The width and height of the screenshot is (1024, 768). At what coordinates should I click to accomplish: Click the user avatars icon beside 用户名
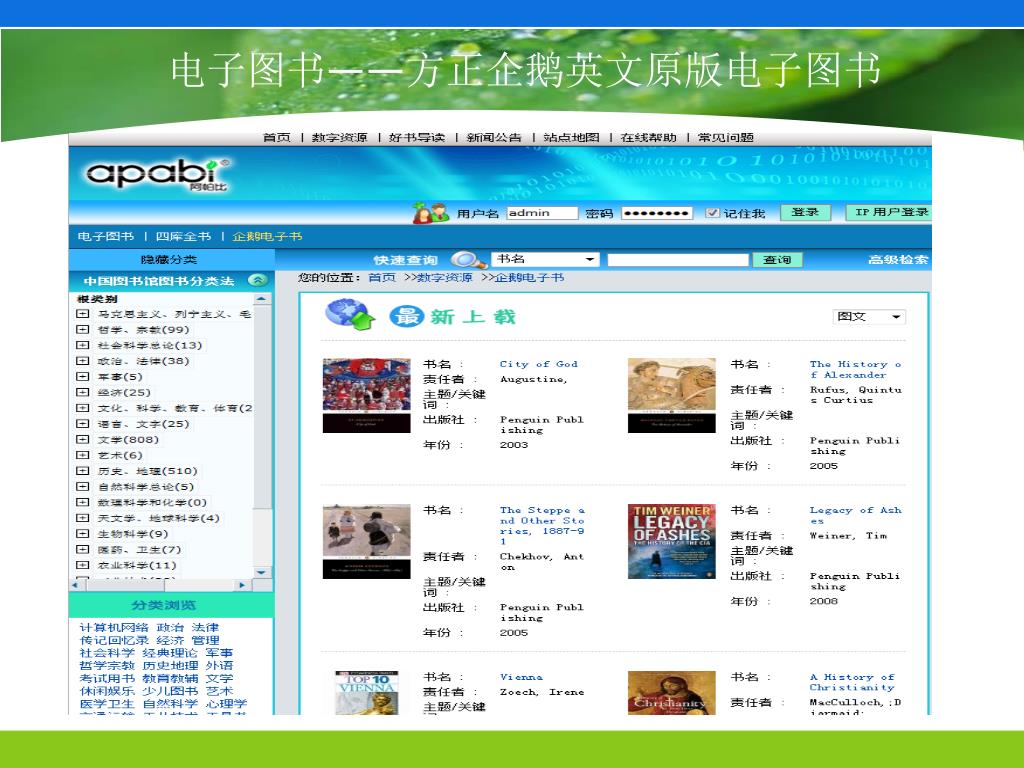[x=430, y=212]
